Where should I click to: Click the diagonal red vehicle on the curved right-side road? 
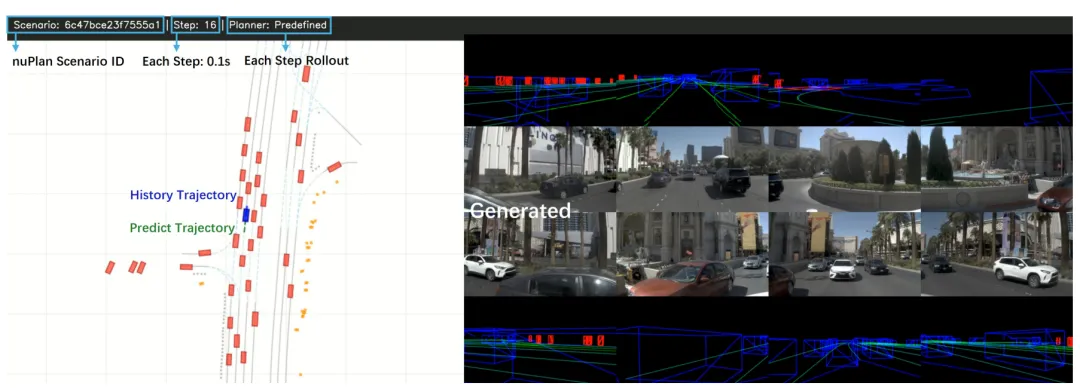point(334,166)
